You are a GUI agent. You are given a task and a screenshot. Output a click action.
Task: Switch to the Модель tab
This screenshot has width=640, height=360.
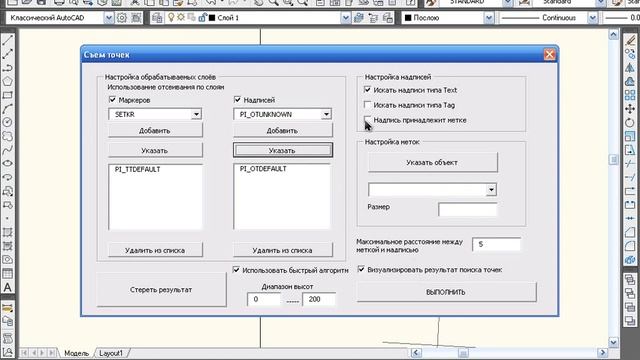[x=76, y=353]
